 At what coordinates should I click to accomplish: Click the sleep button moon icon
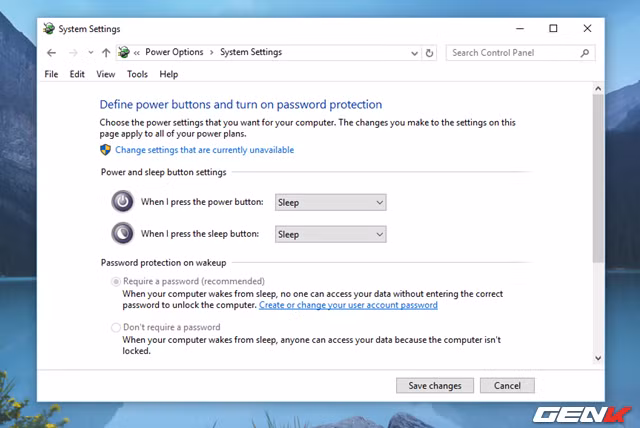[x=122, y=234]
